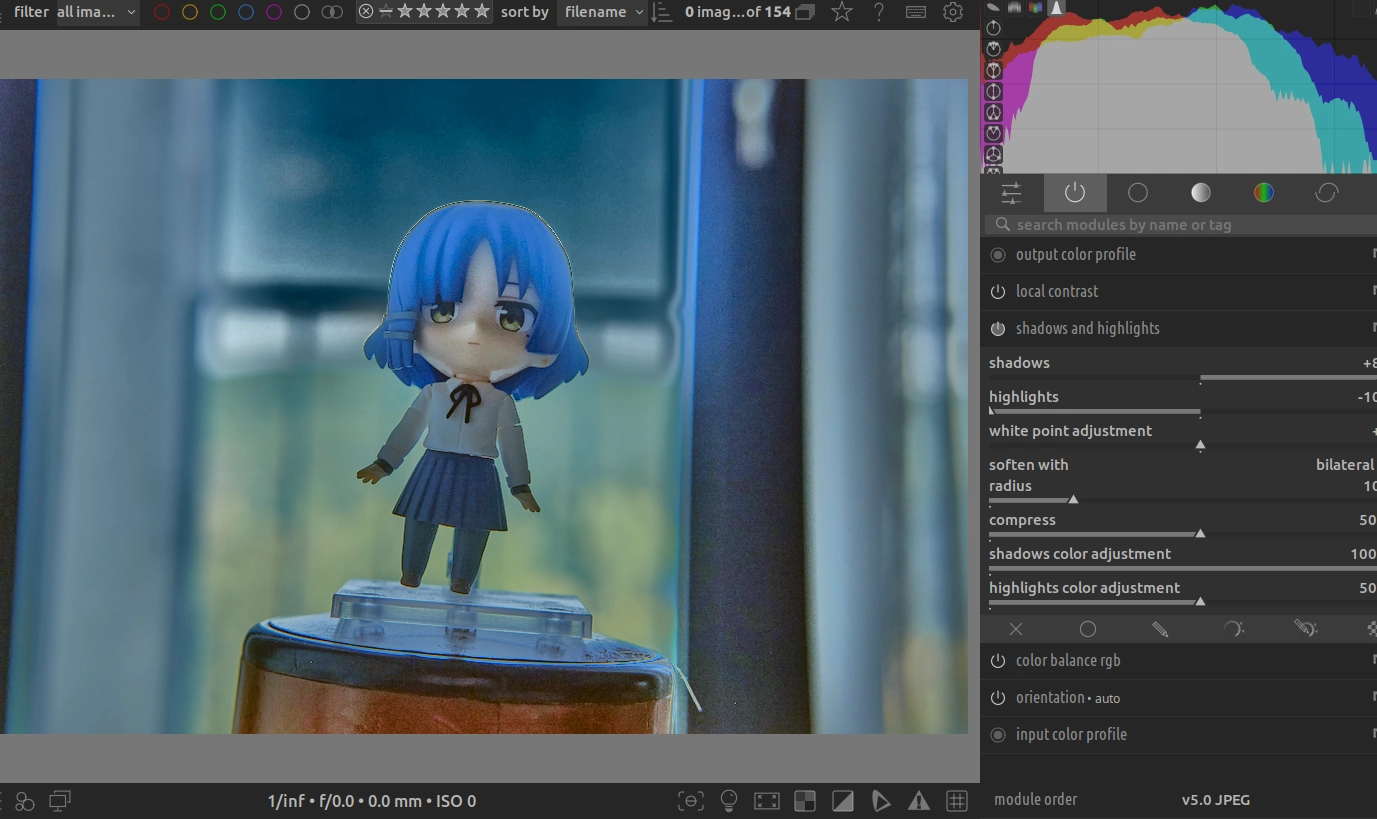Toggle the gray unlabeled color filter

pyautogui.click(x=302, y=12)
